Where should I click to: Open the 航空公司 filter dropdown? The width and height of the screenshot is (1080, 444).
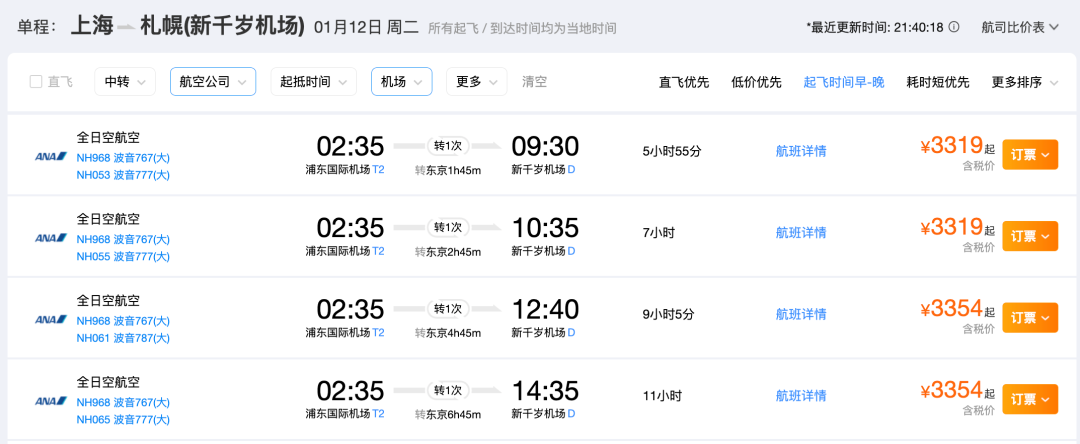tap(213, 81)
